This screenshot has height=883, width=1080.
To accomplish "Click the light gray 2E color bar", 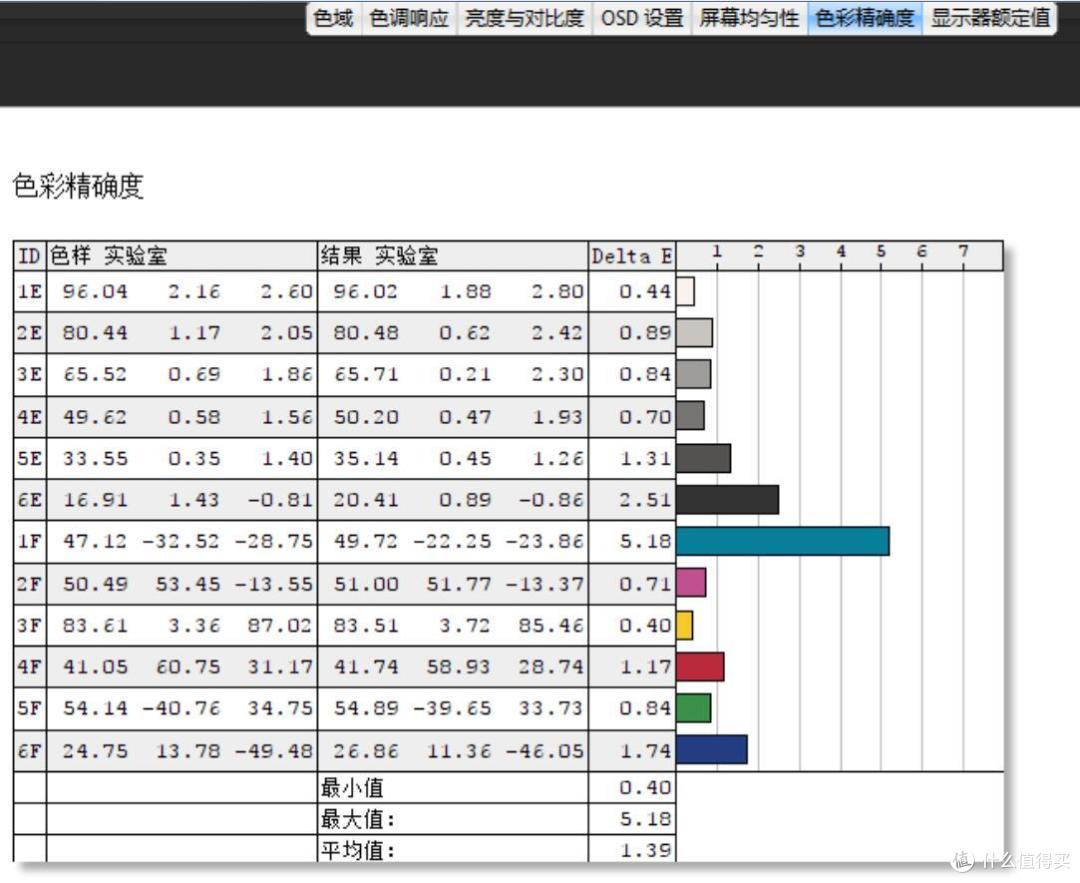I will pos(694,333).
